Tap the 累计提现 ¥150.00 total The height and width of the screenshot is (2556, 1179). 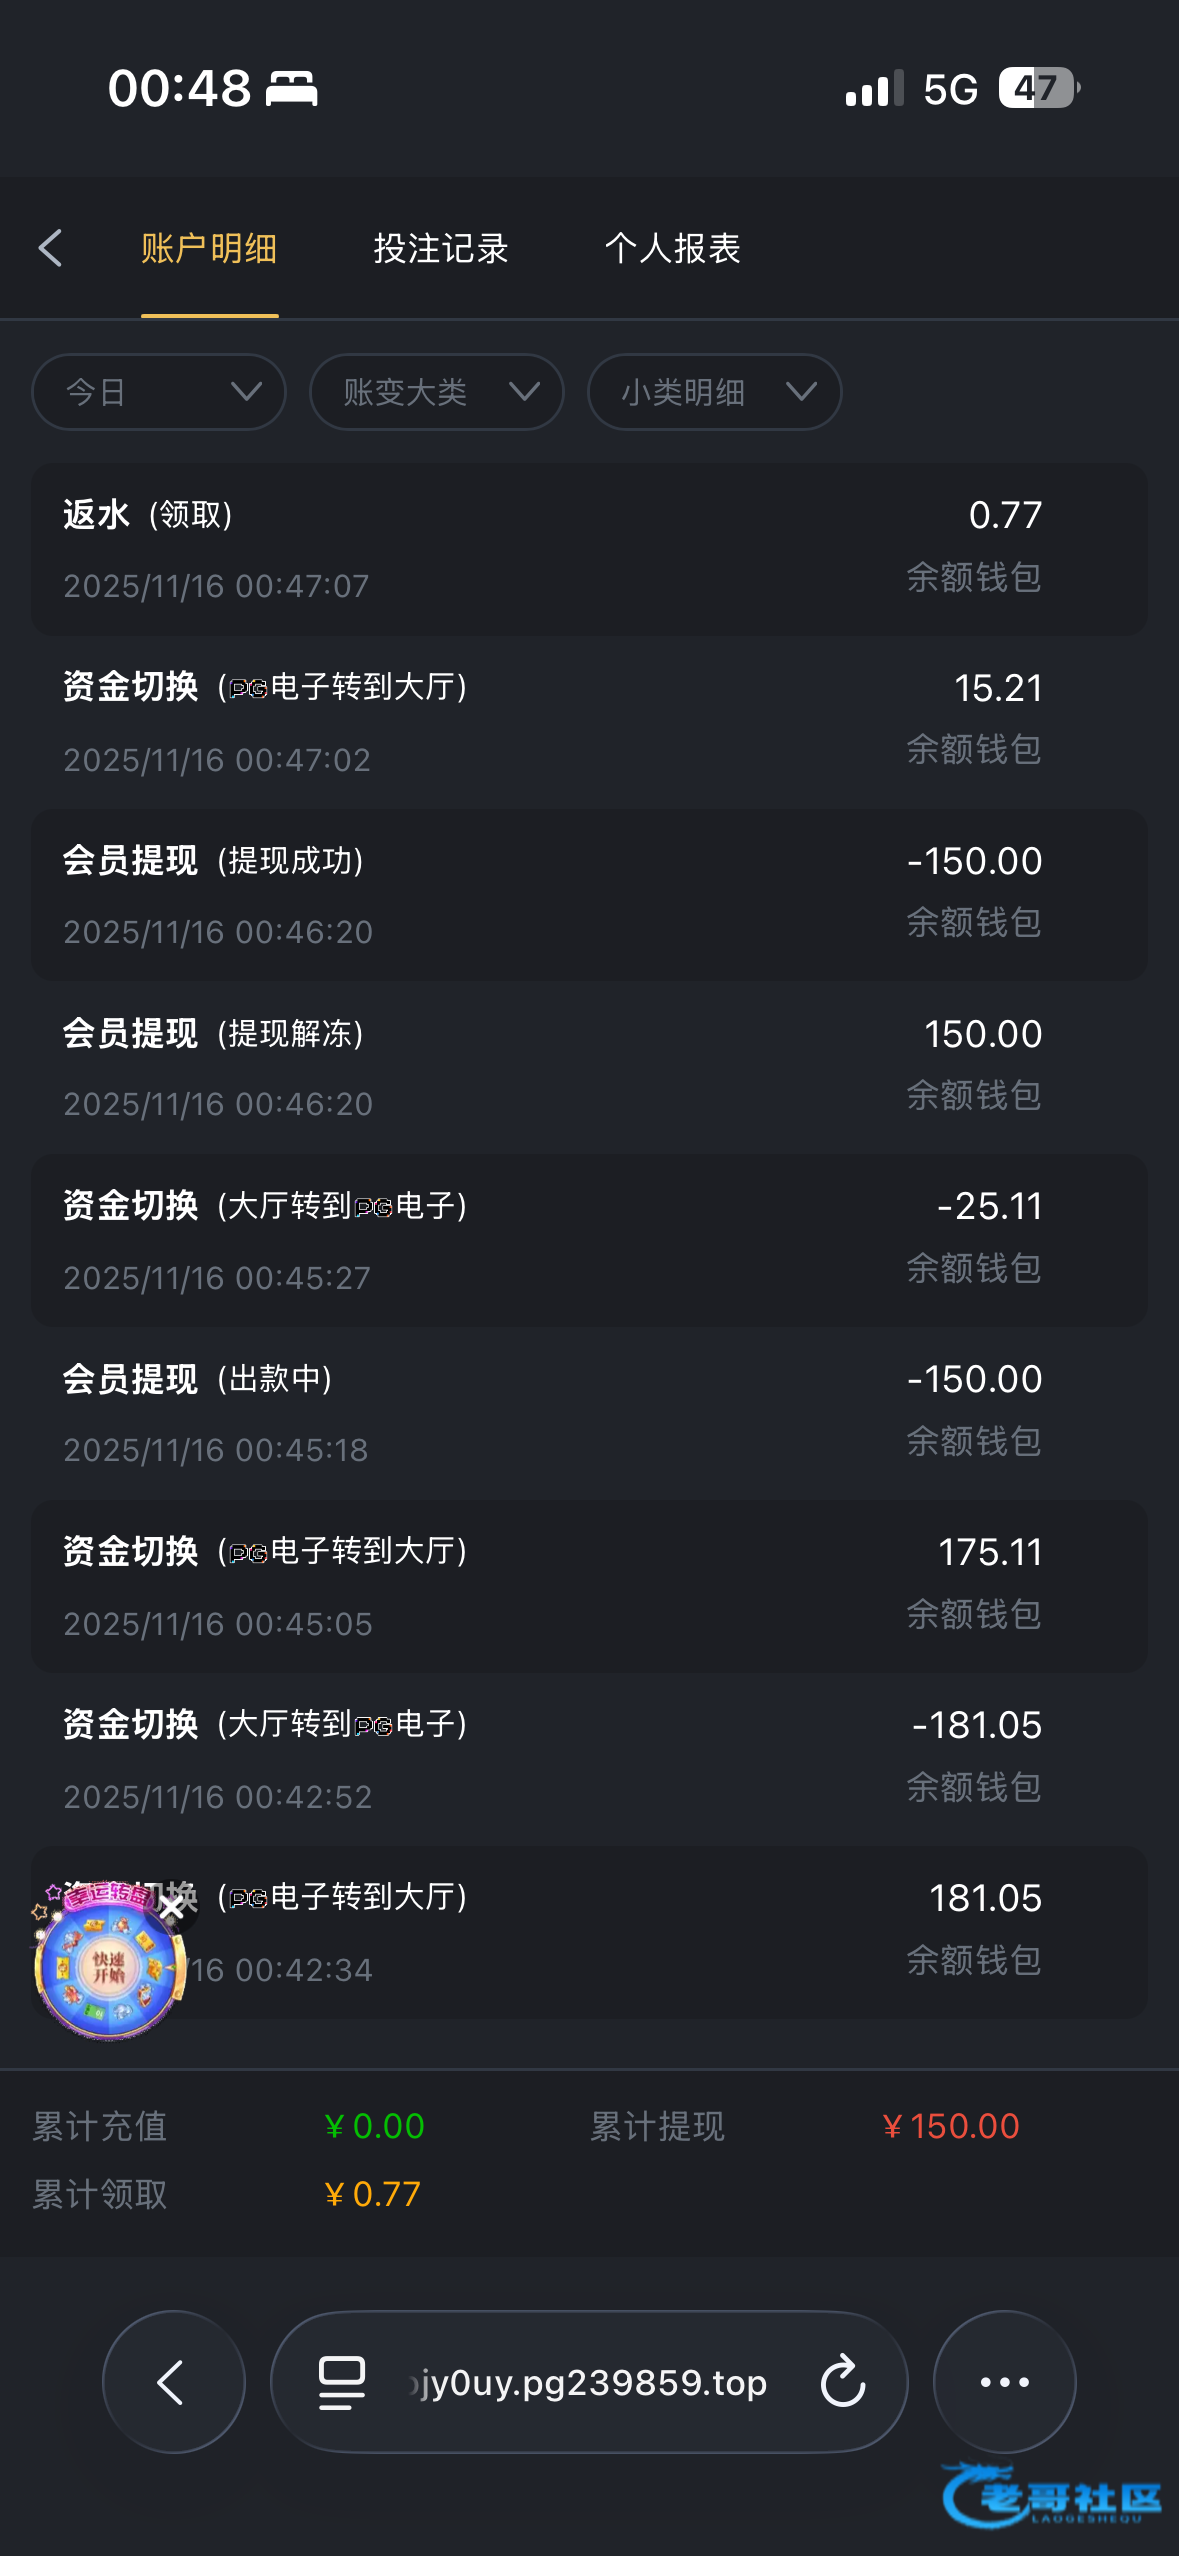[x=950, y=2126]
